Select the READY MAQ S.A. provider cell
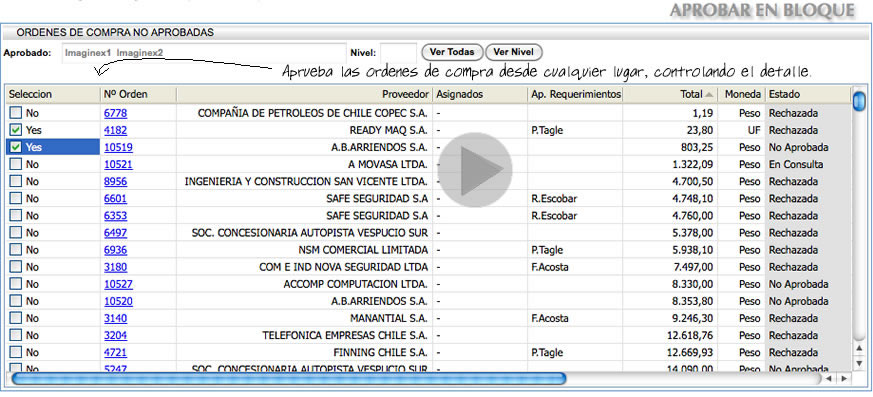The width and height of the screenshot is (873, 397). pyautogui.click(x=304, y=130)
